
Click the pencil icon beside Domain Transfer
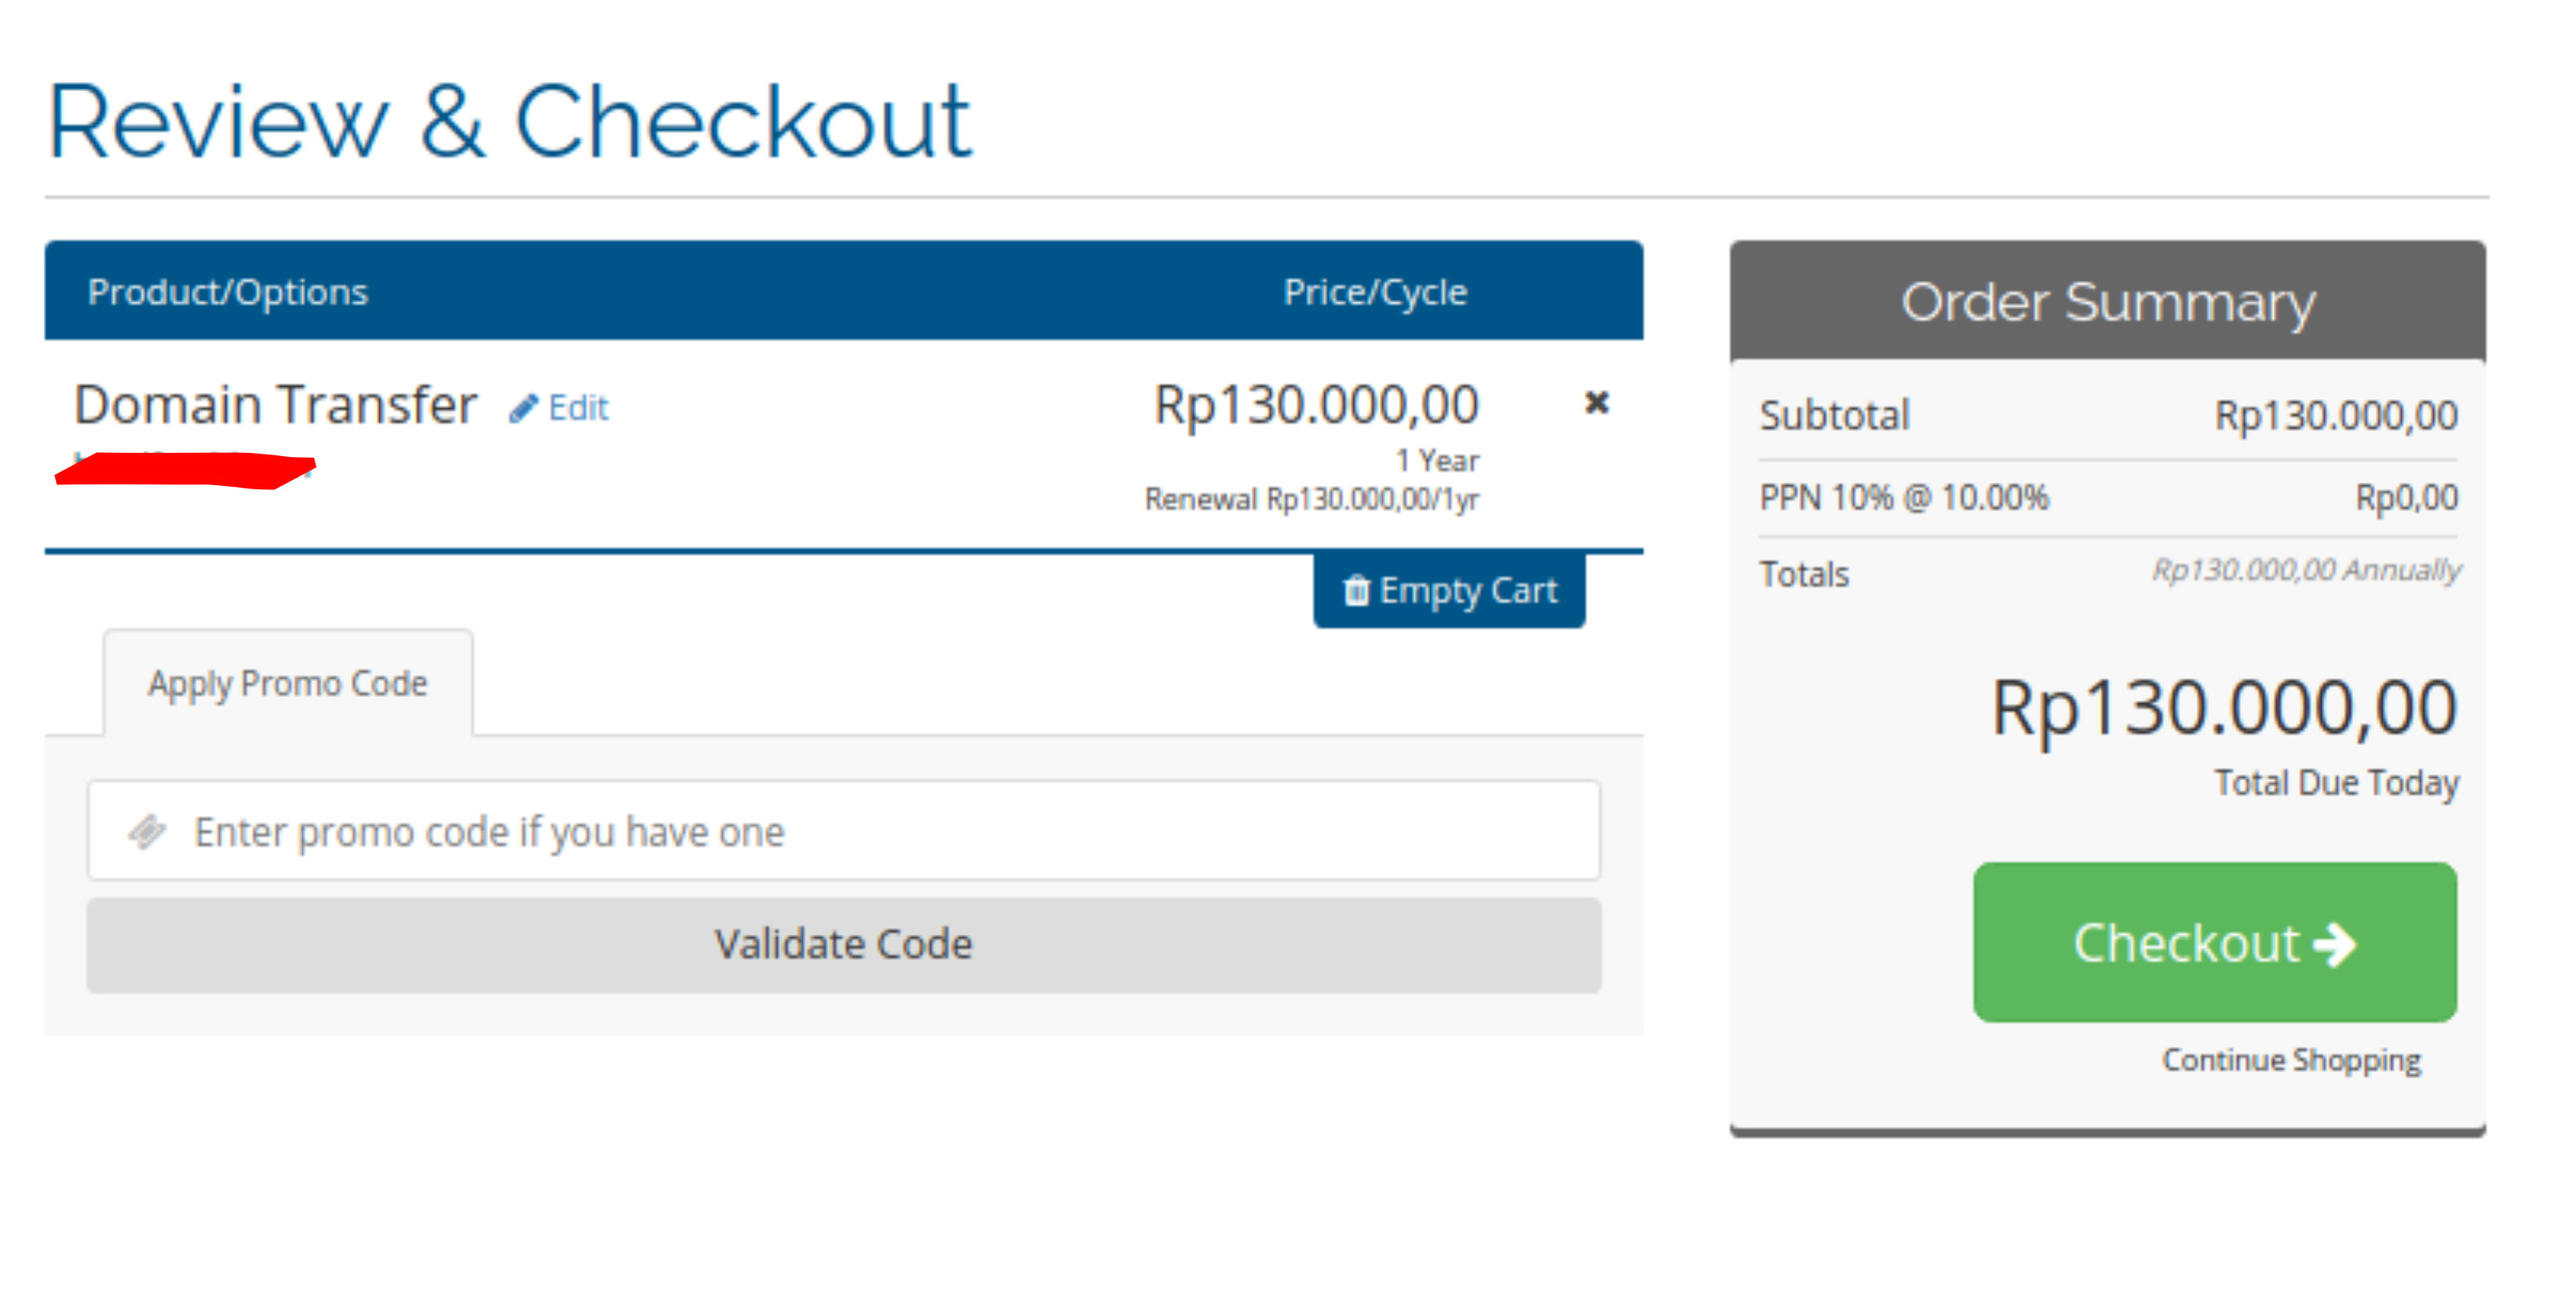click(x=523, y=408)
